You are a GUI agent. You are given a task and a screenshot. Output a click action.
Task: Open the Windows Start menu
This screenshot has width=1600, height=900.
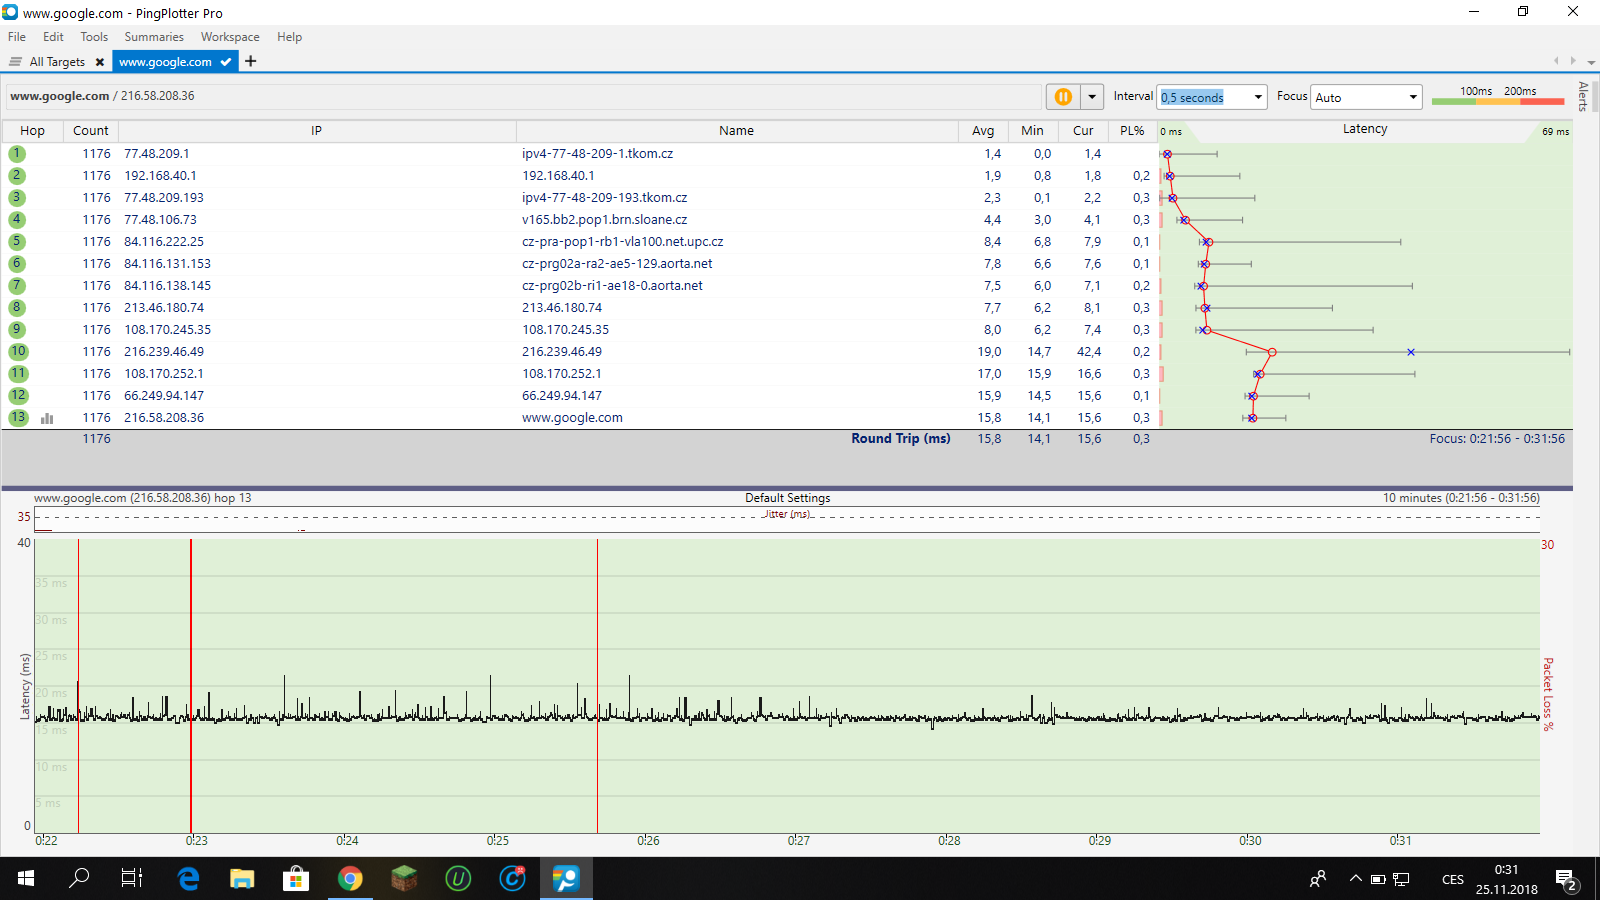[x=26, y=879]
